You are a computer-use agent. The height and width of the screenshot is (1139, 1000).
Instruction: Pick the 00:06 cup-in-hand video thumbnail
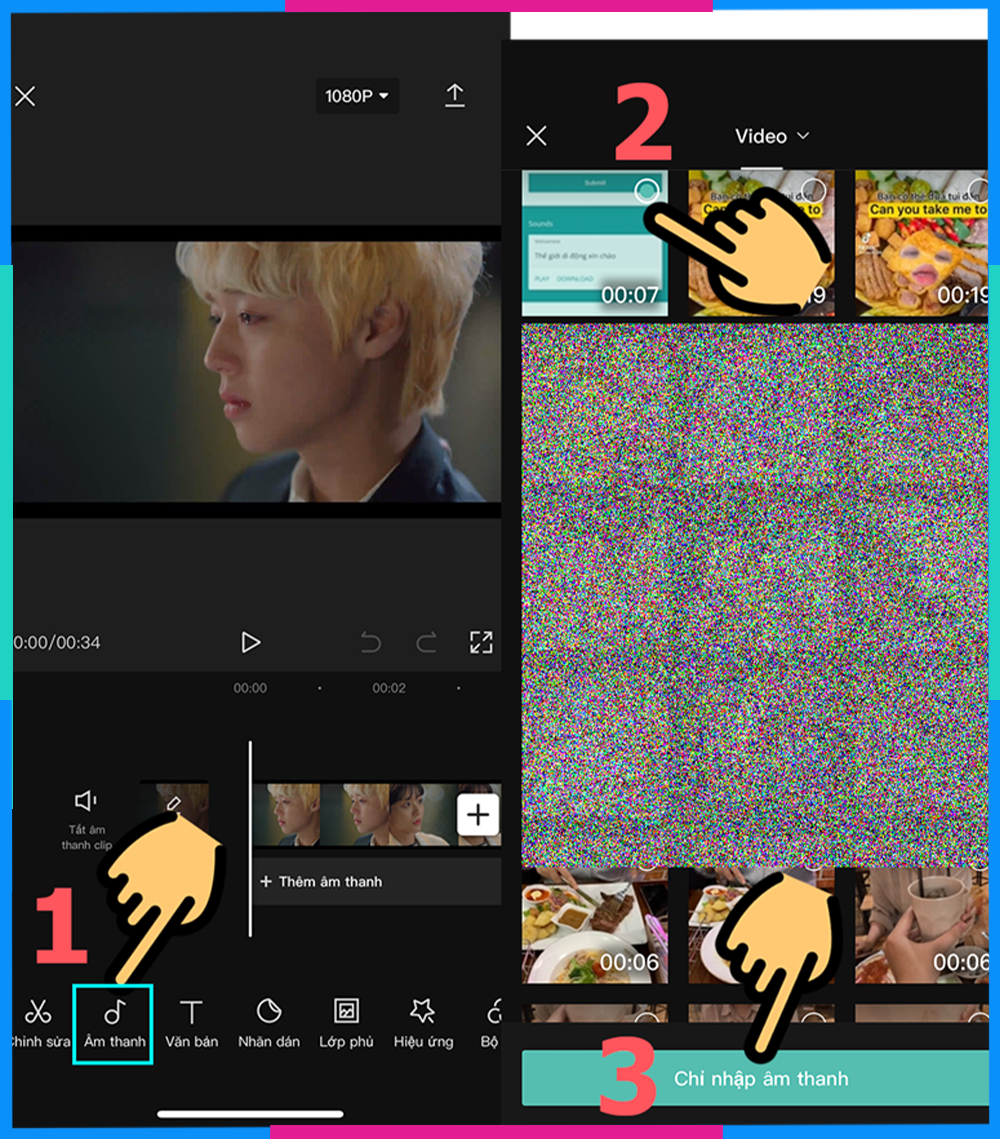[921, 925]
